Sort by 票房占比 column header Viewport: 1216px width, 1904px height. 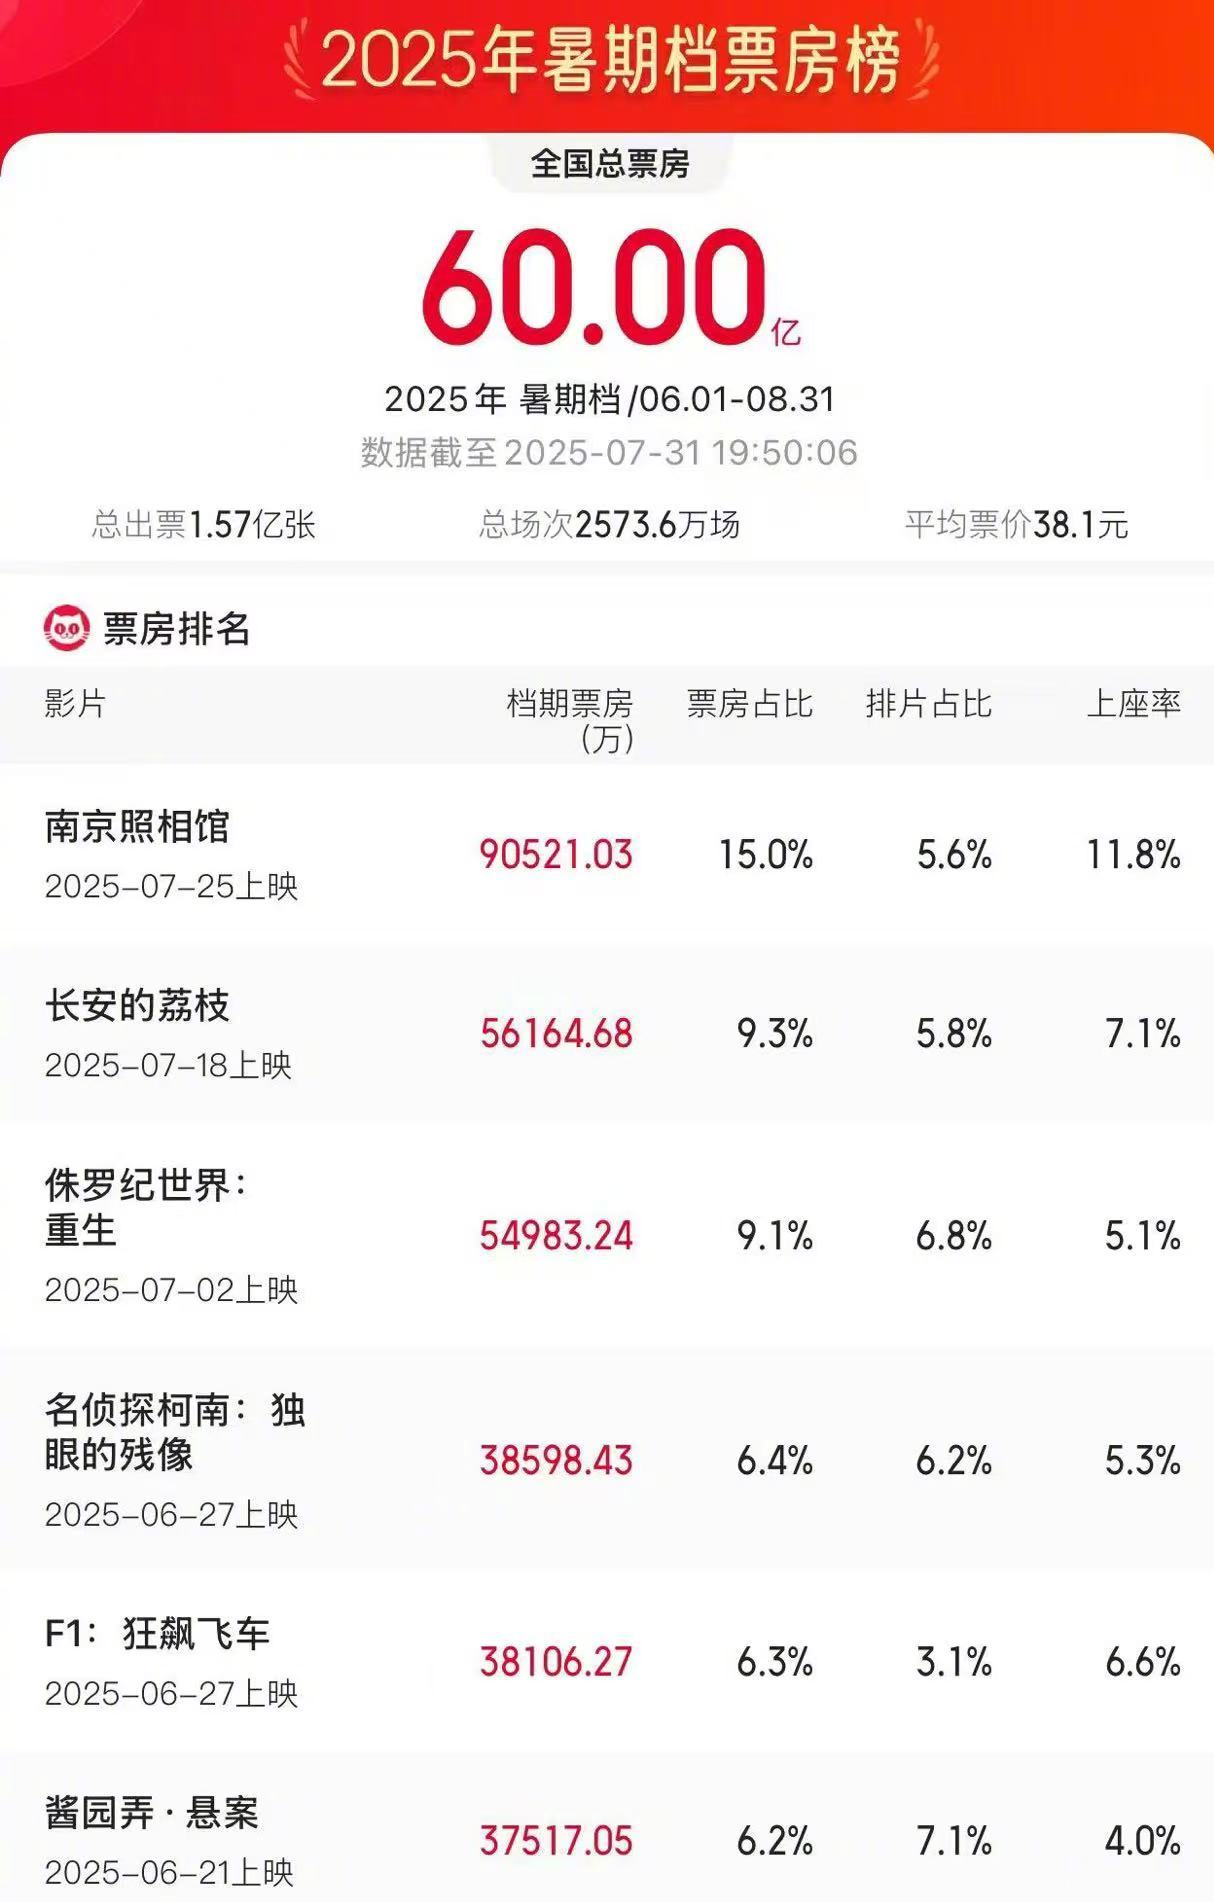[x=750, y=704]
